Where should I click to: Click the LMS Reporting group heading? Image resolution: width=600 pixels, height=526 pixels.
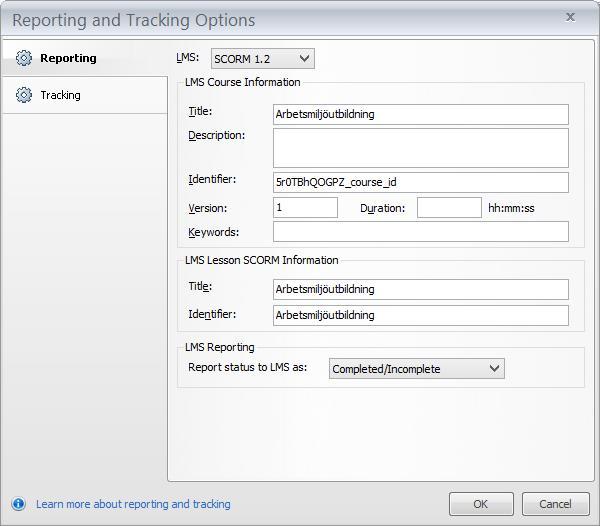pos(220,347)
